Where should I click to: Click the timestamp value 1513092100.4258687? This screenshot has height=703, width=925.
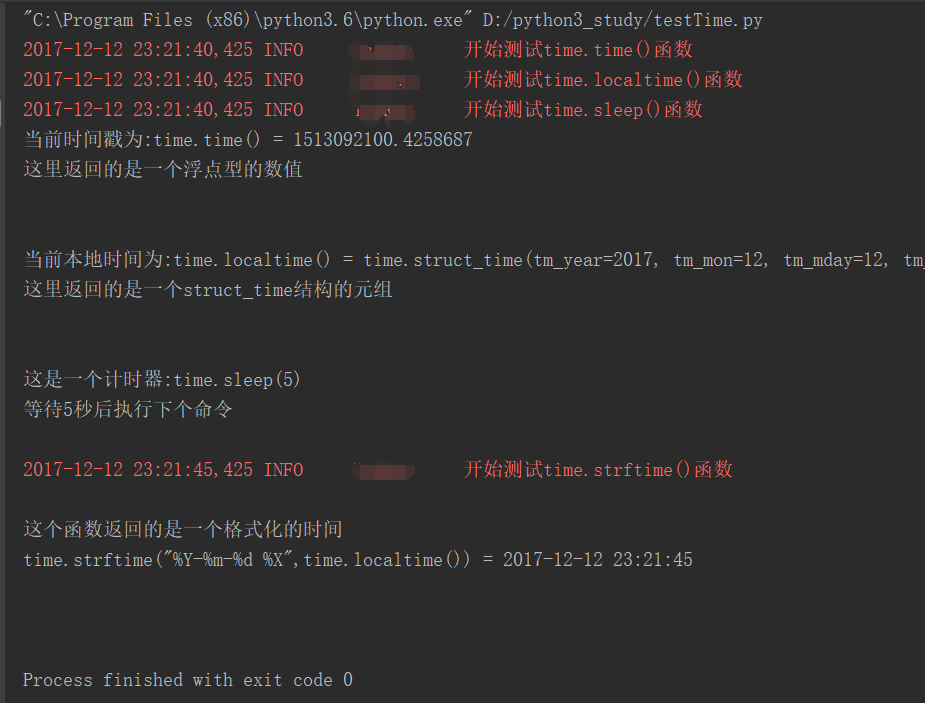pyautogui.click(x=382, y=140)
